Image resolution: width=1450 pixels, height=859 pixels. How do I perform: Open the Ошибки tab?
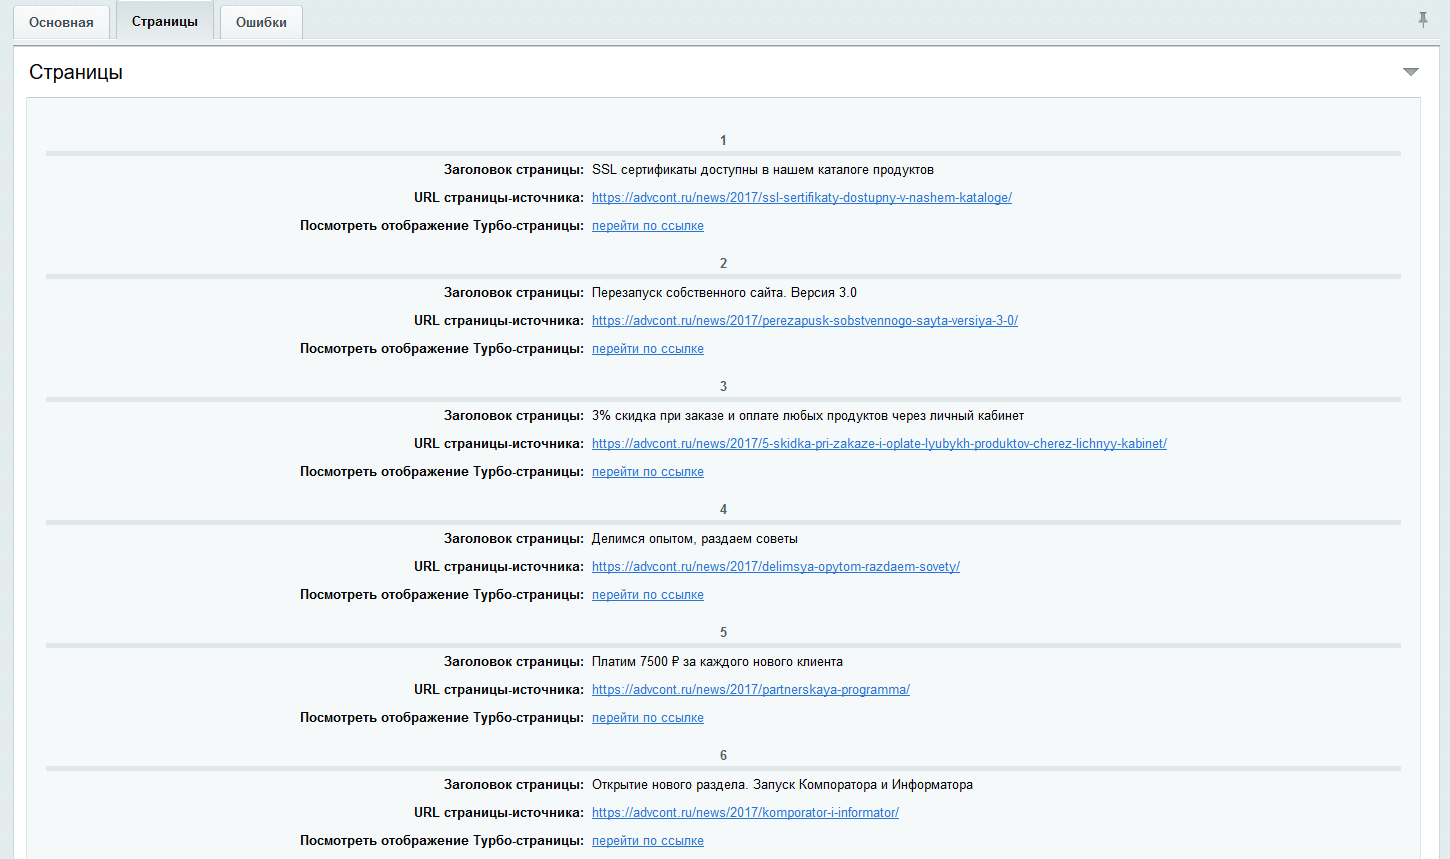[x=261, y=22]
